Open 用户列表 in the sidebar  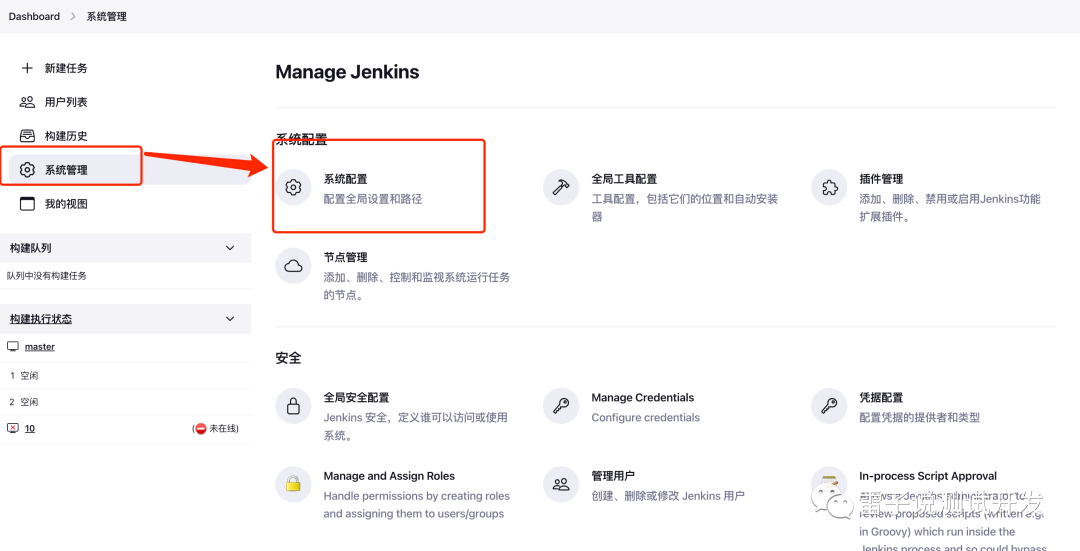[66, 102]
